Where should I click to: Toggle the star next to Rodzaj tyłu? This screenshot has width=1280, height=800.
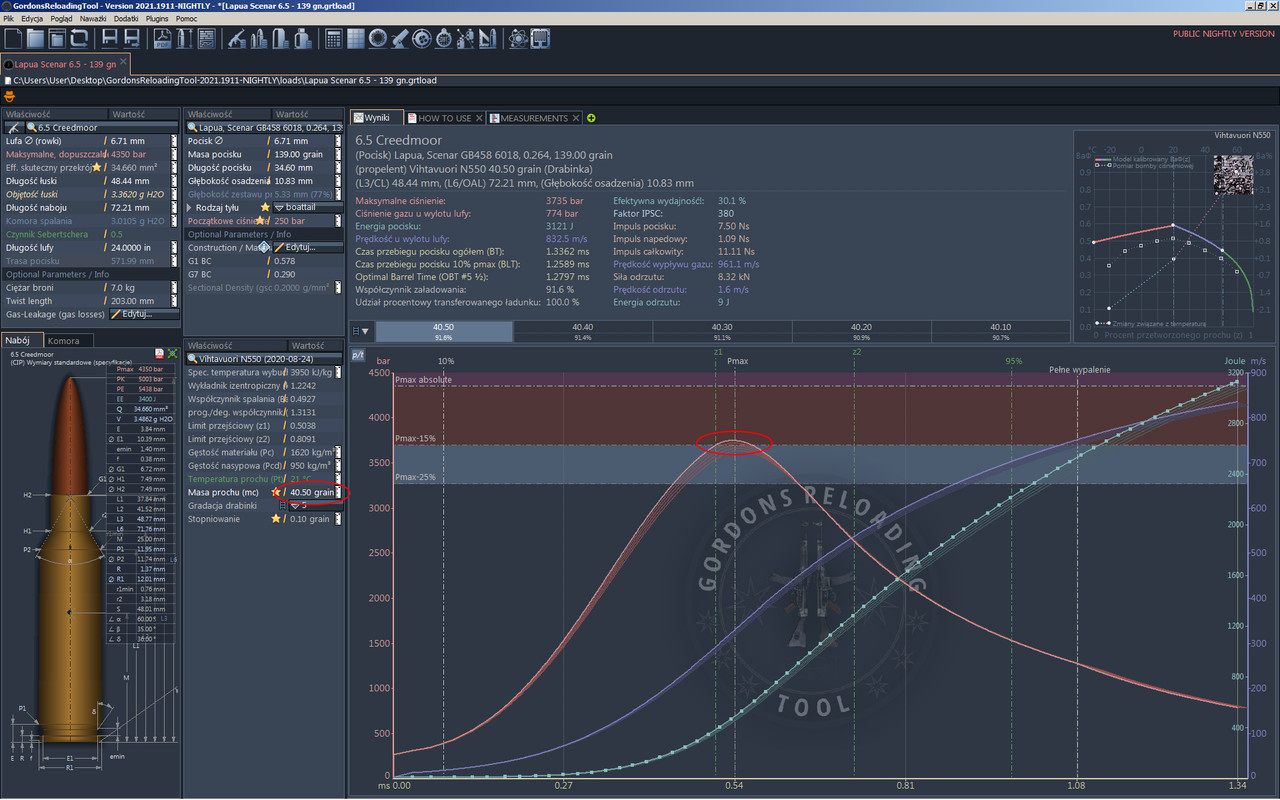[x=265, y=208]
